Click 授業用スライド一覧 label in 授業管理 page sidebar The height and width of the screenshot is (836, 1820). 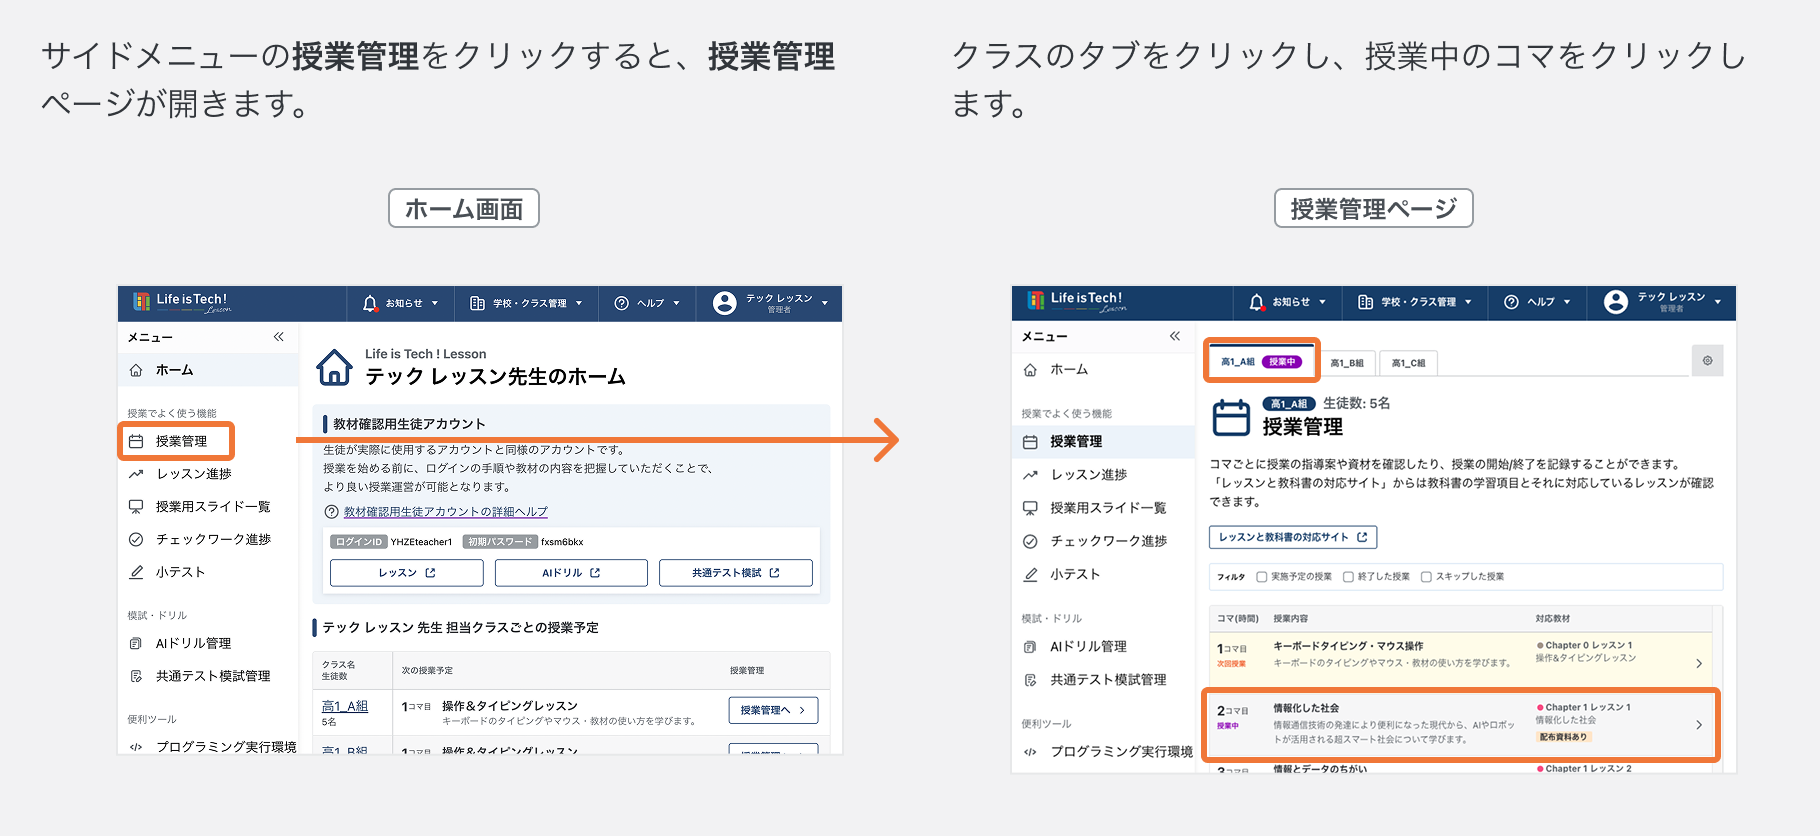[x=1108, y=508]
